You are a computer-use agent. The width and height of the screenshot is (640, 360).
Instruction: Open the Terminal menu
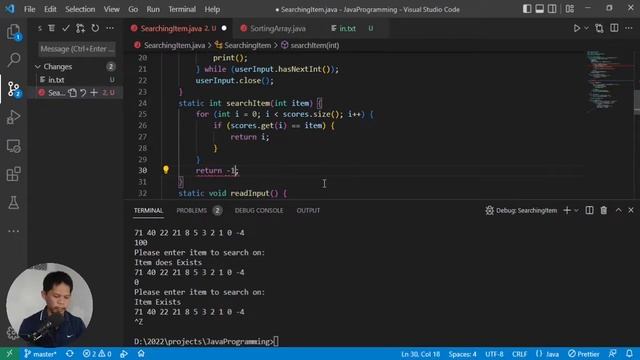click(x=182, y=9)
